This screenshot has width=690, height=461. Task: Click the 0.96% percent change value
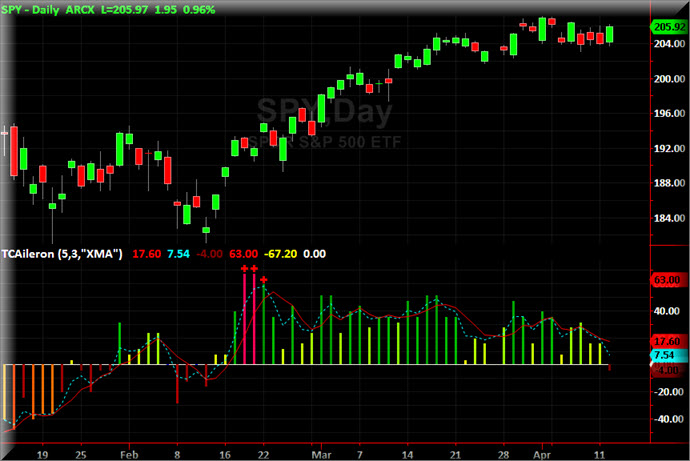199,10
